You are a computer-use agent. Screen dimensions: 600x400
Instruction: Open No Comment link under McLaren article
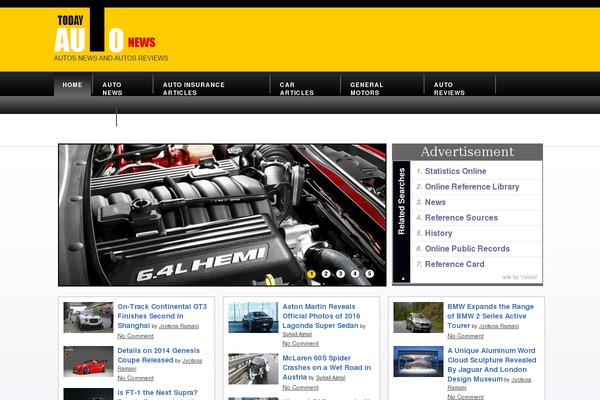pos(300,388)
